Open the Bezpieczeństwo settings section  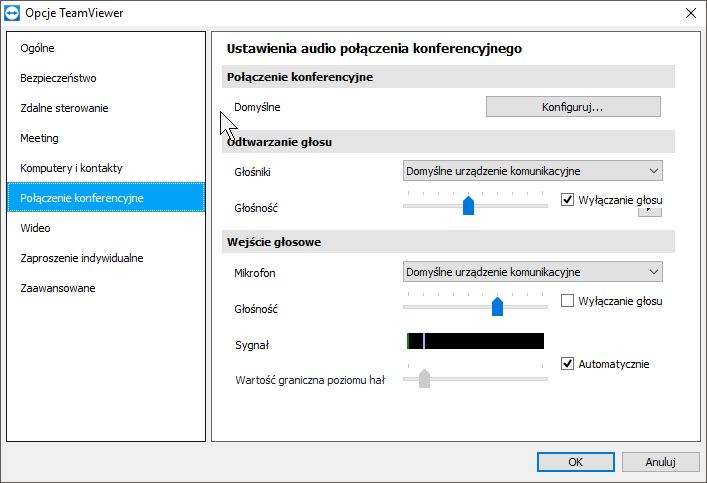[58, 78]
